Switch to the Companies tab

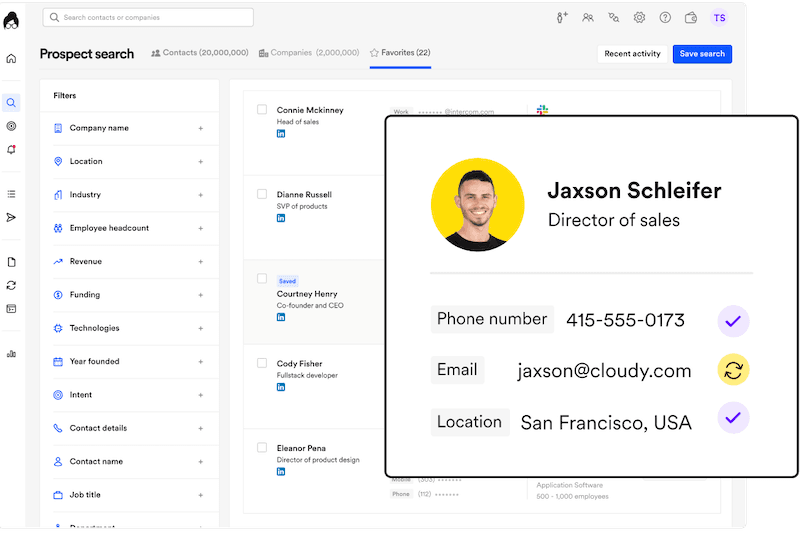[308, 52]
